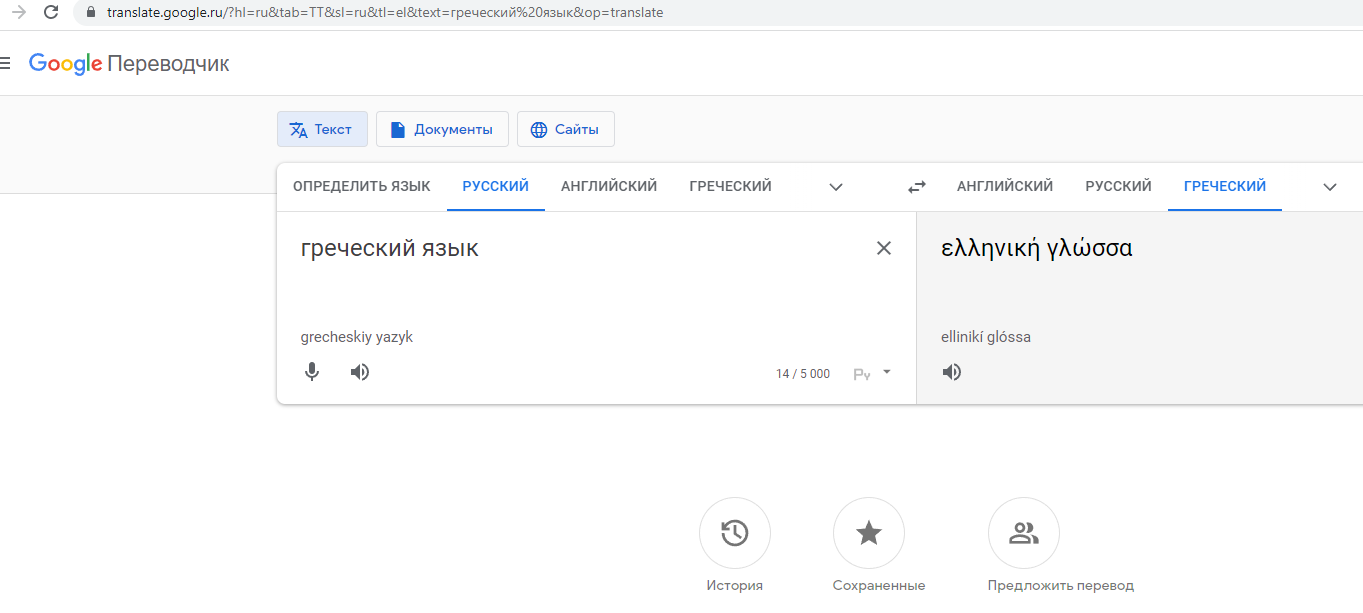The width and height of the screenshot is (1363, 613).
Task: Click source text field греческий язык
Action: (390, 248)
